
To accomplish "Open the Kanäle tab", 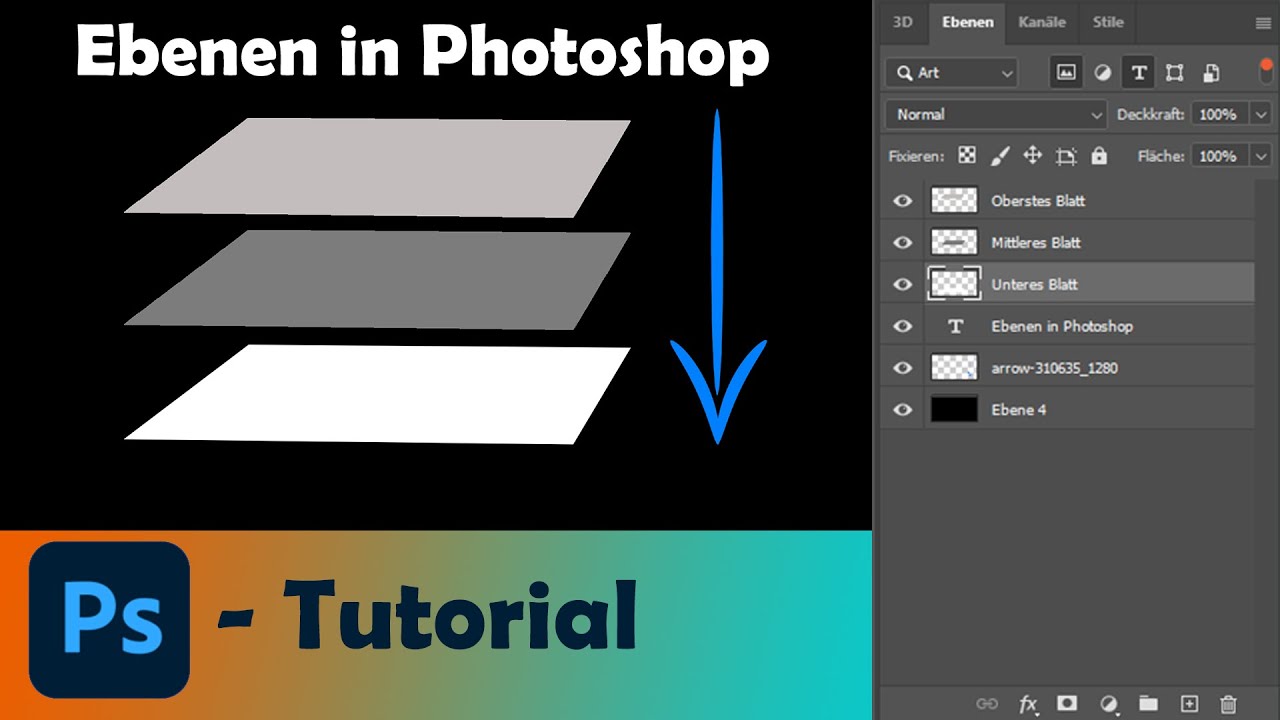I will (x=1042, y=22).
